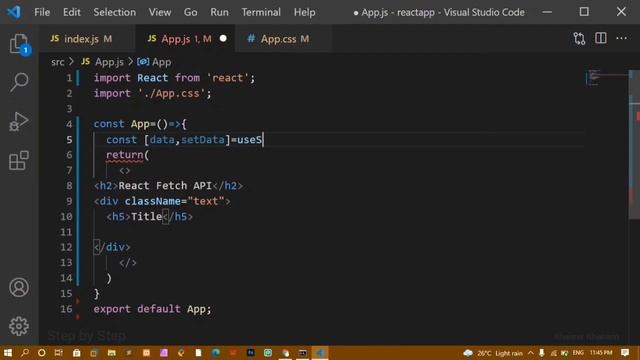Click the closing </div> tag on line 12
Viewport: 640px width, 360px height.
coord(112,247)
